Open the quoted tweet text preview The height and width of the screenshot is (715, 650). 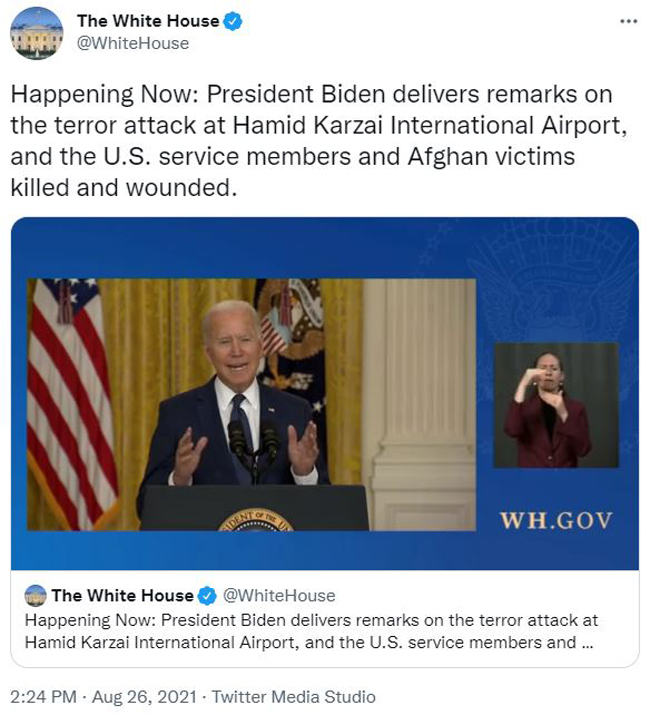pos(311,632)
